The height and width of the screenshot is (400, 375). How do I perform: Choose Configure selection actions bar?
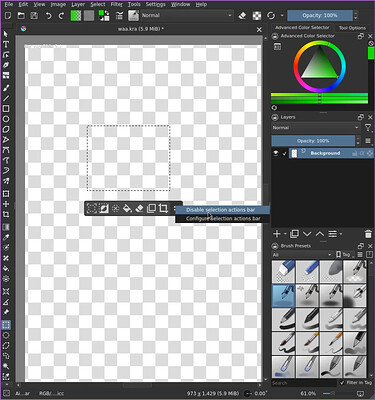(x=222, y=219)
